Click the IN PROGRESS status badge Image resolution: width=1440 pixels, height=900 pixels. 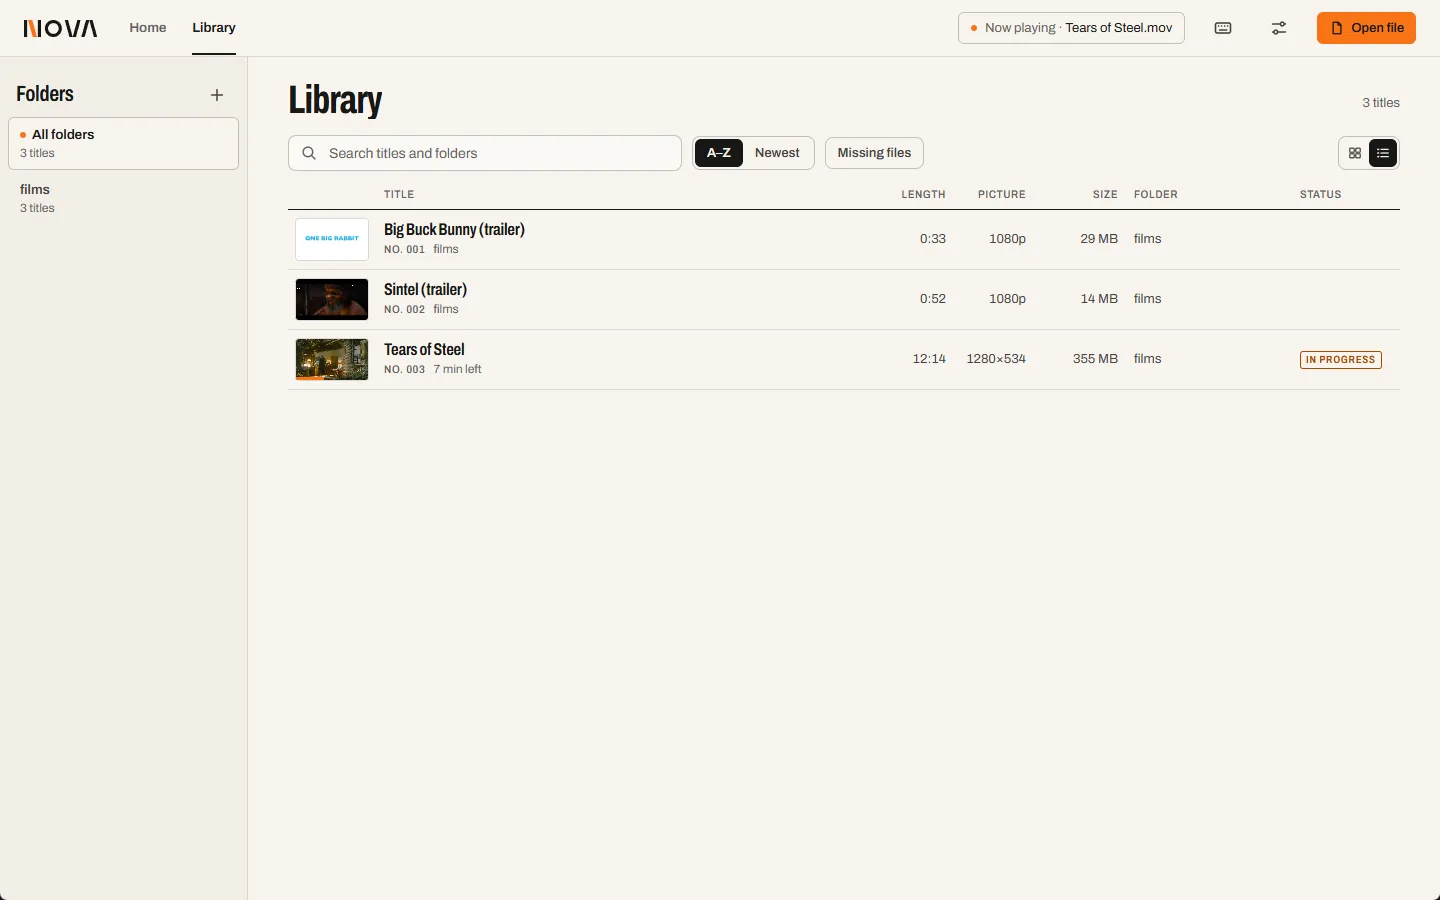point(1341,359)
